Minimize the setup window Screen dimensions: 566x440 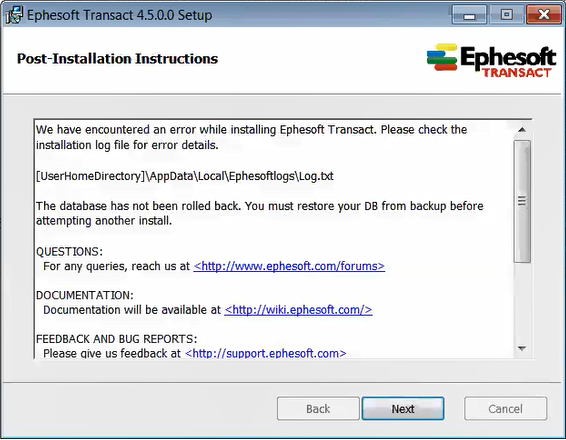(469, 15)
